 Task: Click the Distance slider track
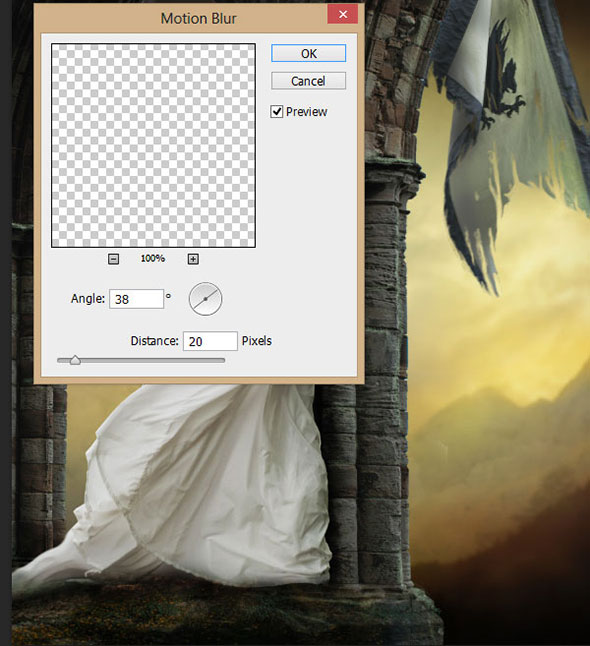141,360
